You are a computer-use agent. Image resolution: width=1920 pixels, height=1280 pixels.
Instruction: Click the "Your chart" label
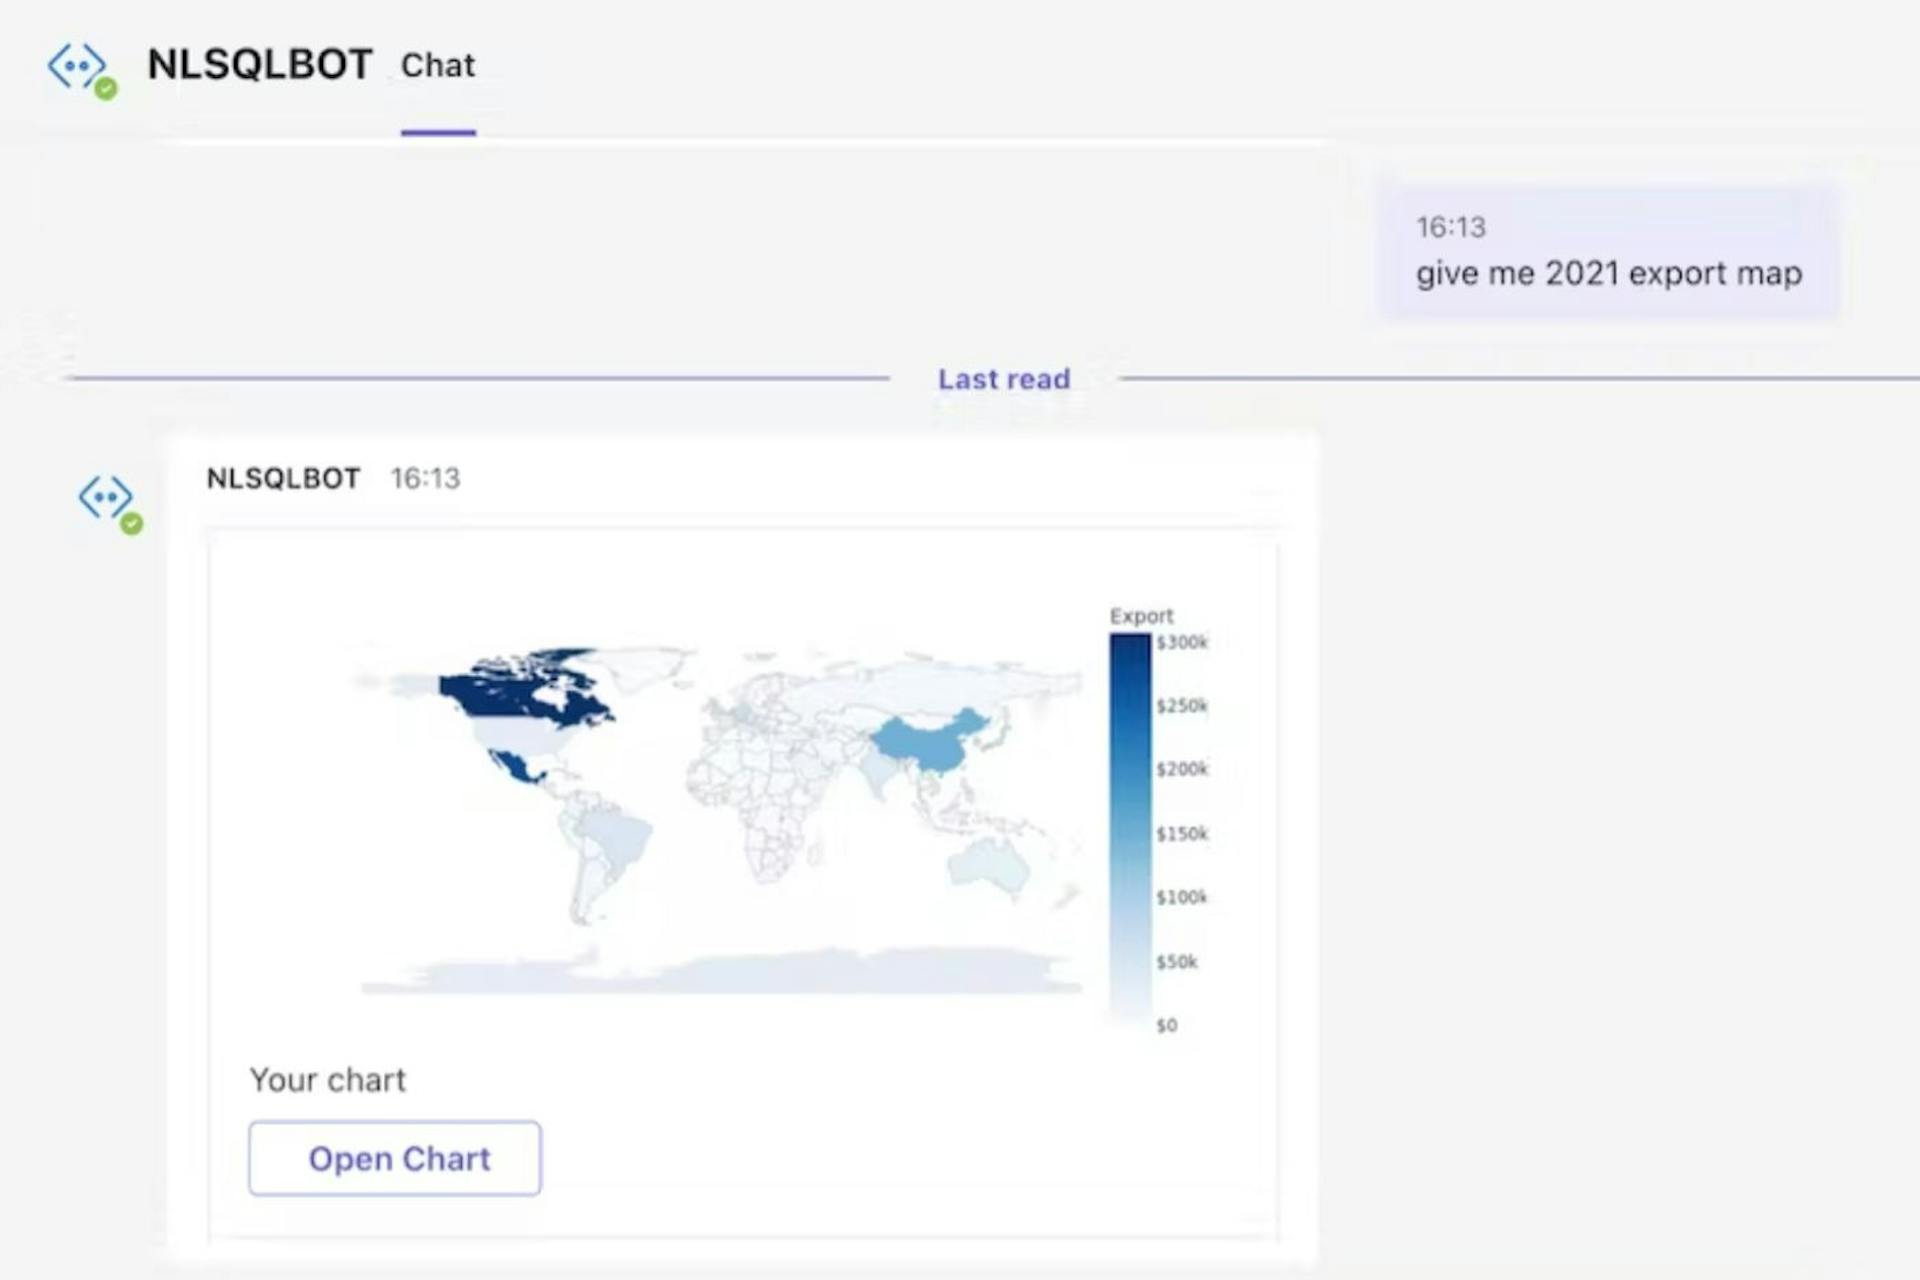coord(327,1079)
